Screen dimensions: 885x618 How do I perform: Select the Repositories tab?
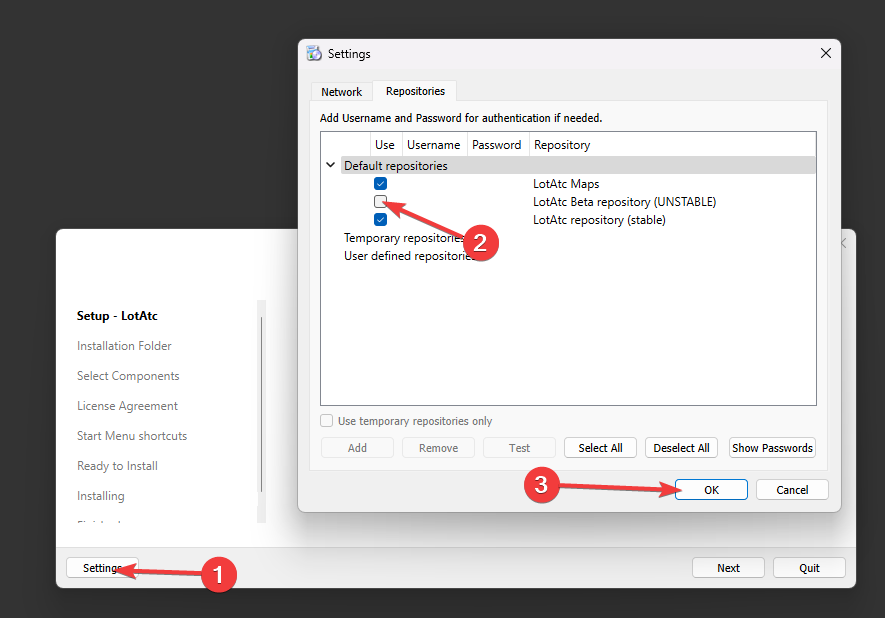pos(415,91)
